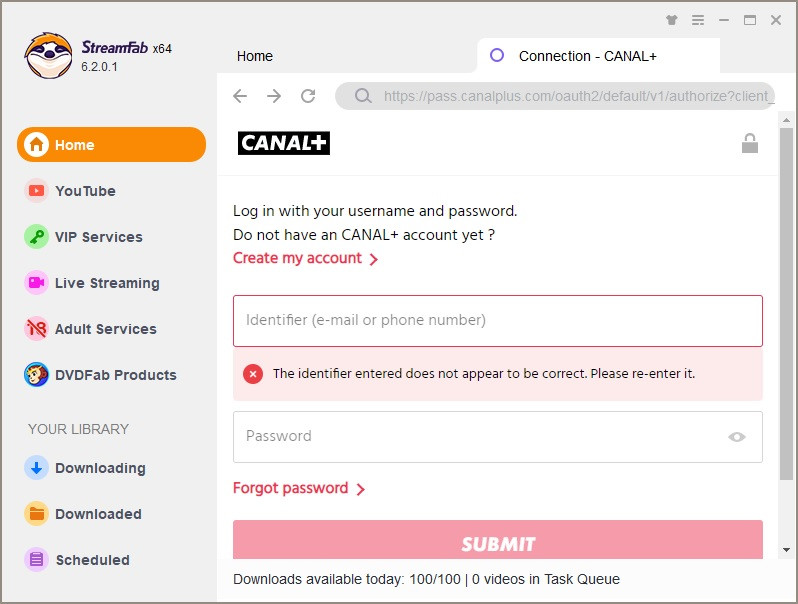Reload the page with refresh icon
Image resolution: width=798 pixels, height=604 pixels.
tap(308, 96)
